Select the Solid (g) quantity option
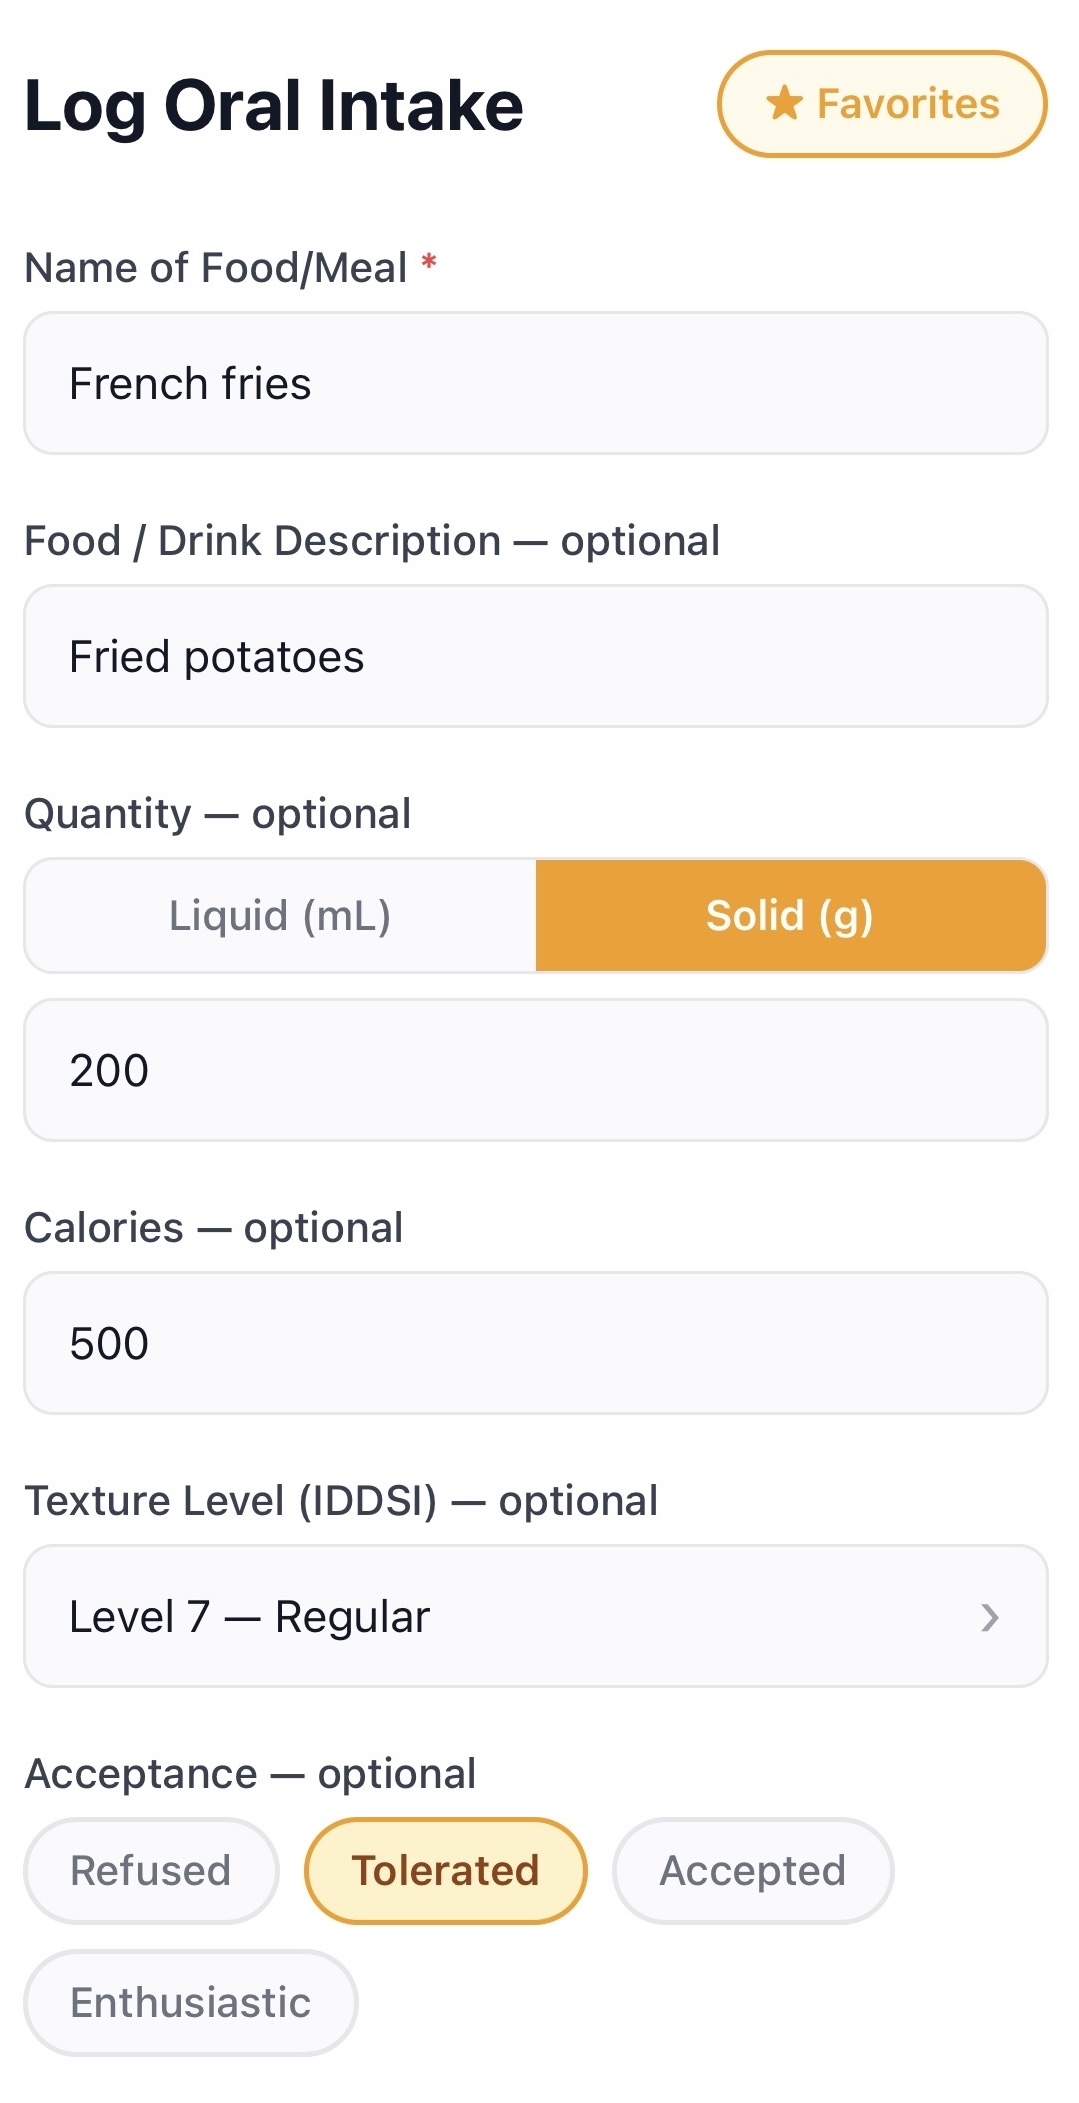Screen dimensions: 1079x2103 pyautogui.click(x=791, y=915)
